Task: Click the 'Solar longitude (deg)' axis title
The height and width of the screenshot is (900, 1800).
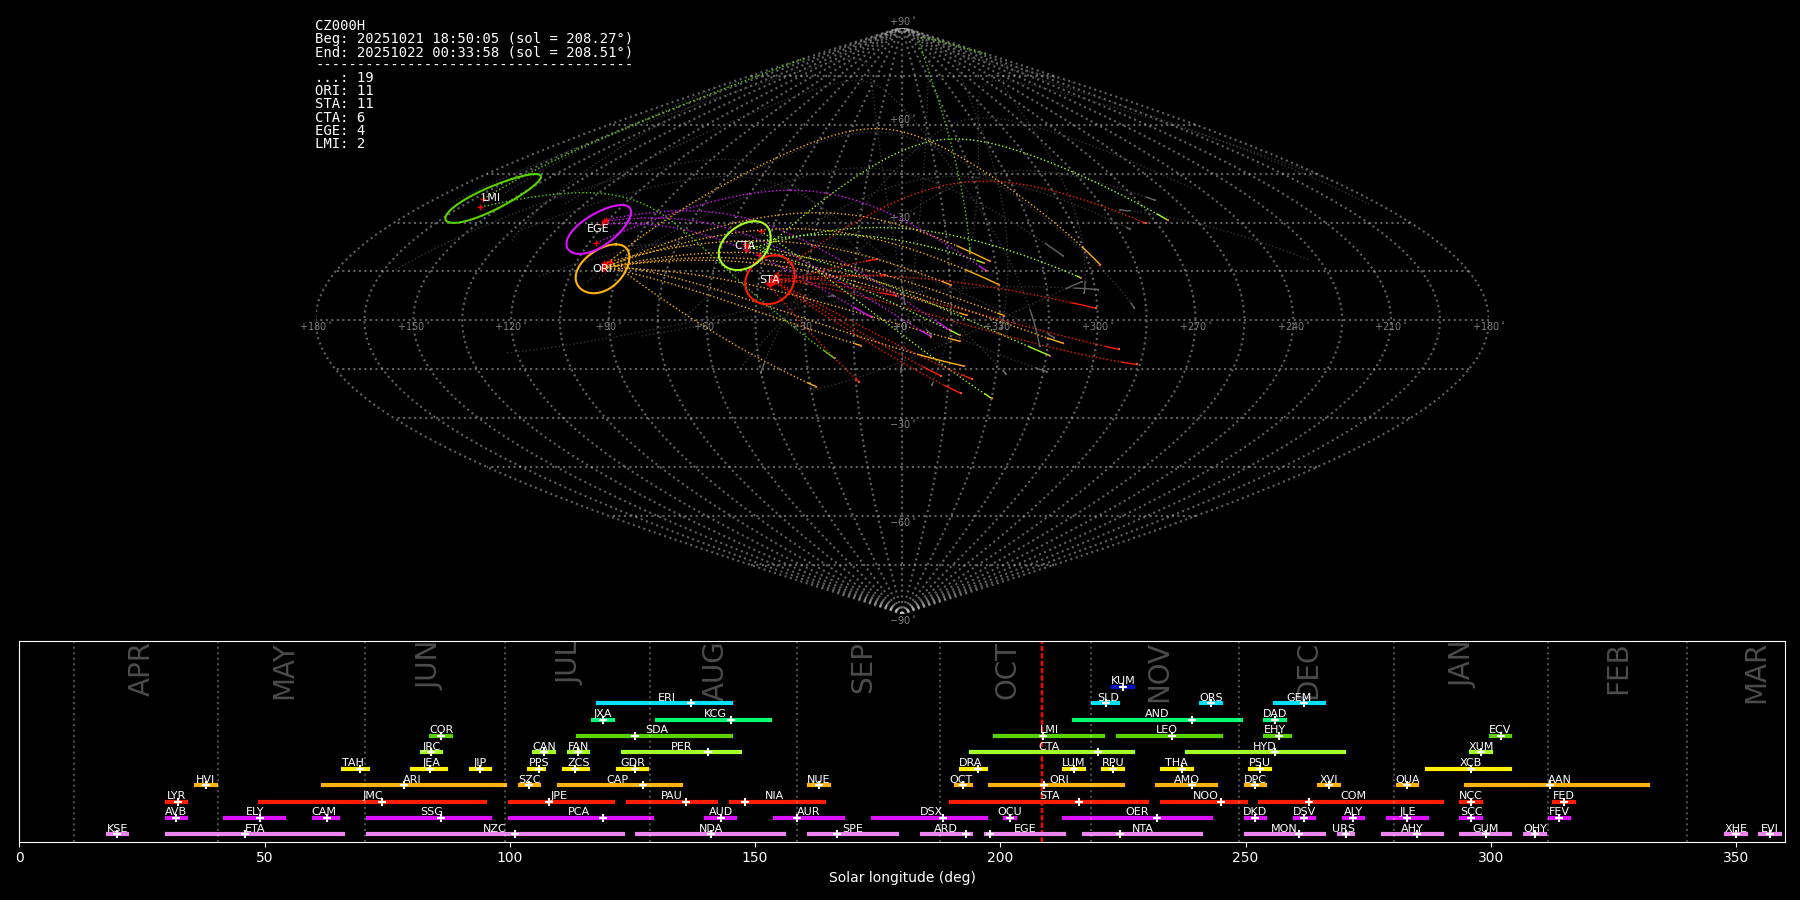Action: pyautogui.click(x=902, y=878)
